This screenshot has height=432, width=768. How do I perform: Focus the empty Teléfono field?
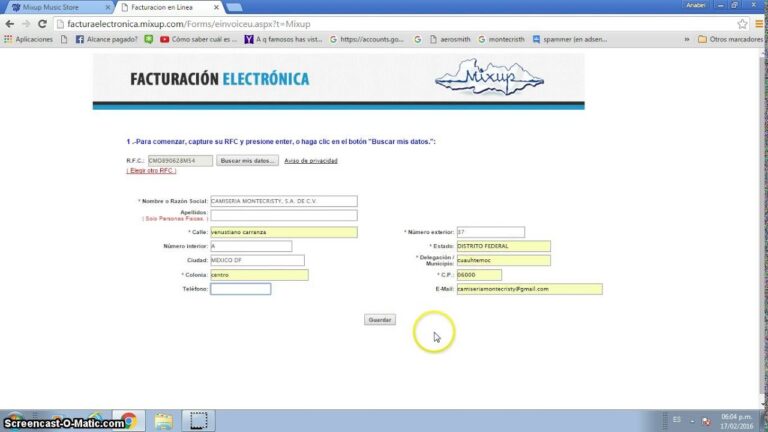tap(240, 289)
